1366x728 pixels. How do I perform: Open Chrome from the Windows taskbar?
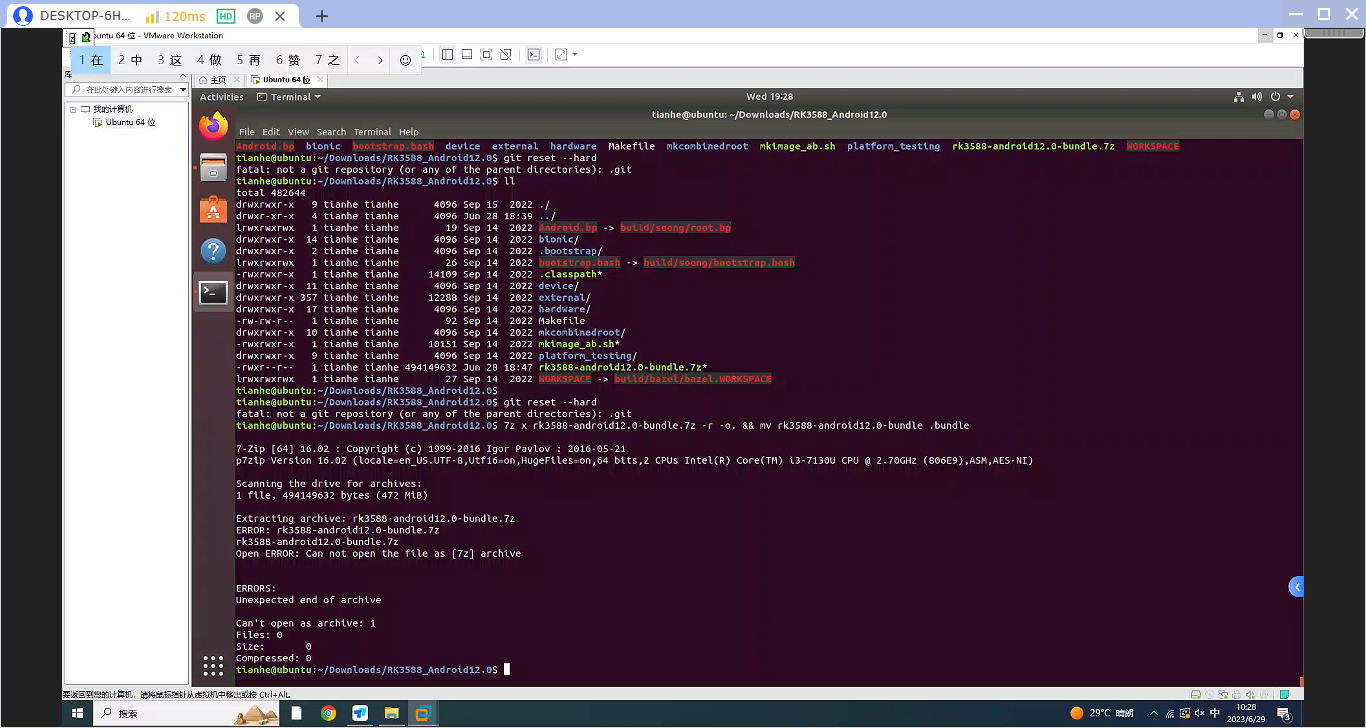click(x=328, y=713)
